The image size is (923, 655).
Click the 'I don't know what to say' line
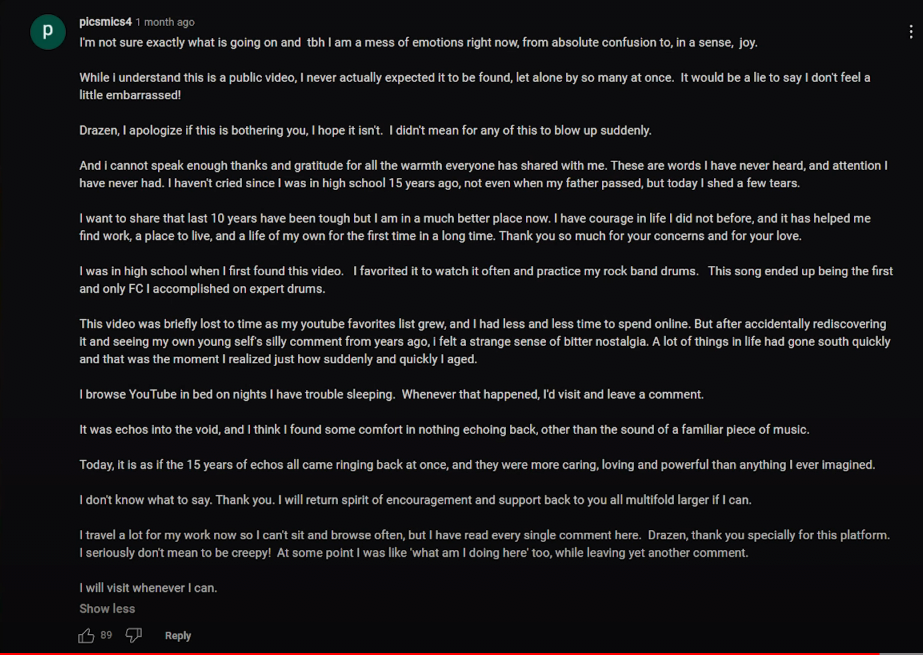(416, 500)
